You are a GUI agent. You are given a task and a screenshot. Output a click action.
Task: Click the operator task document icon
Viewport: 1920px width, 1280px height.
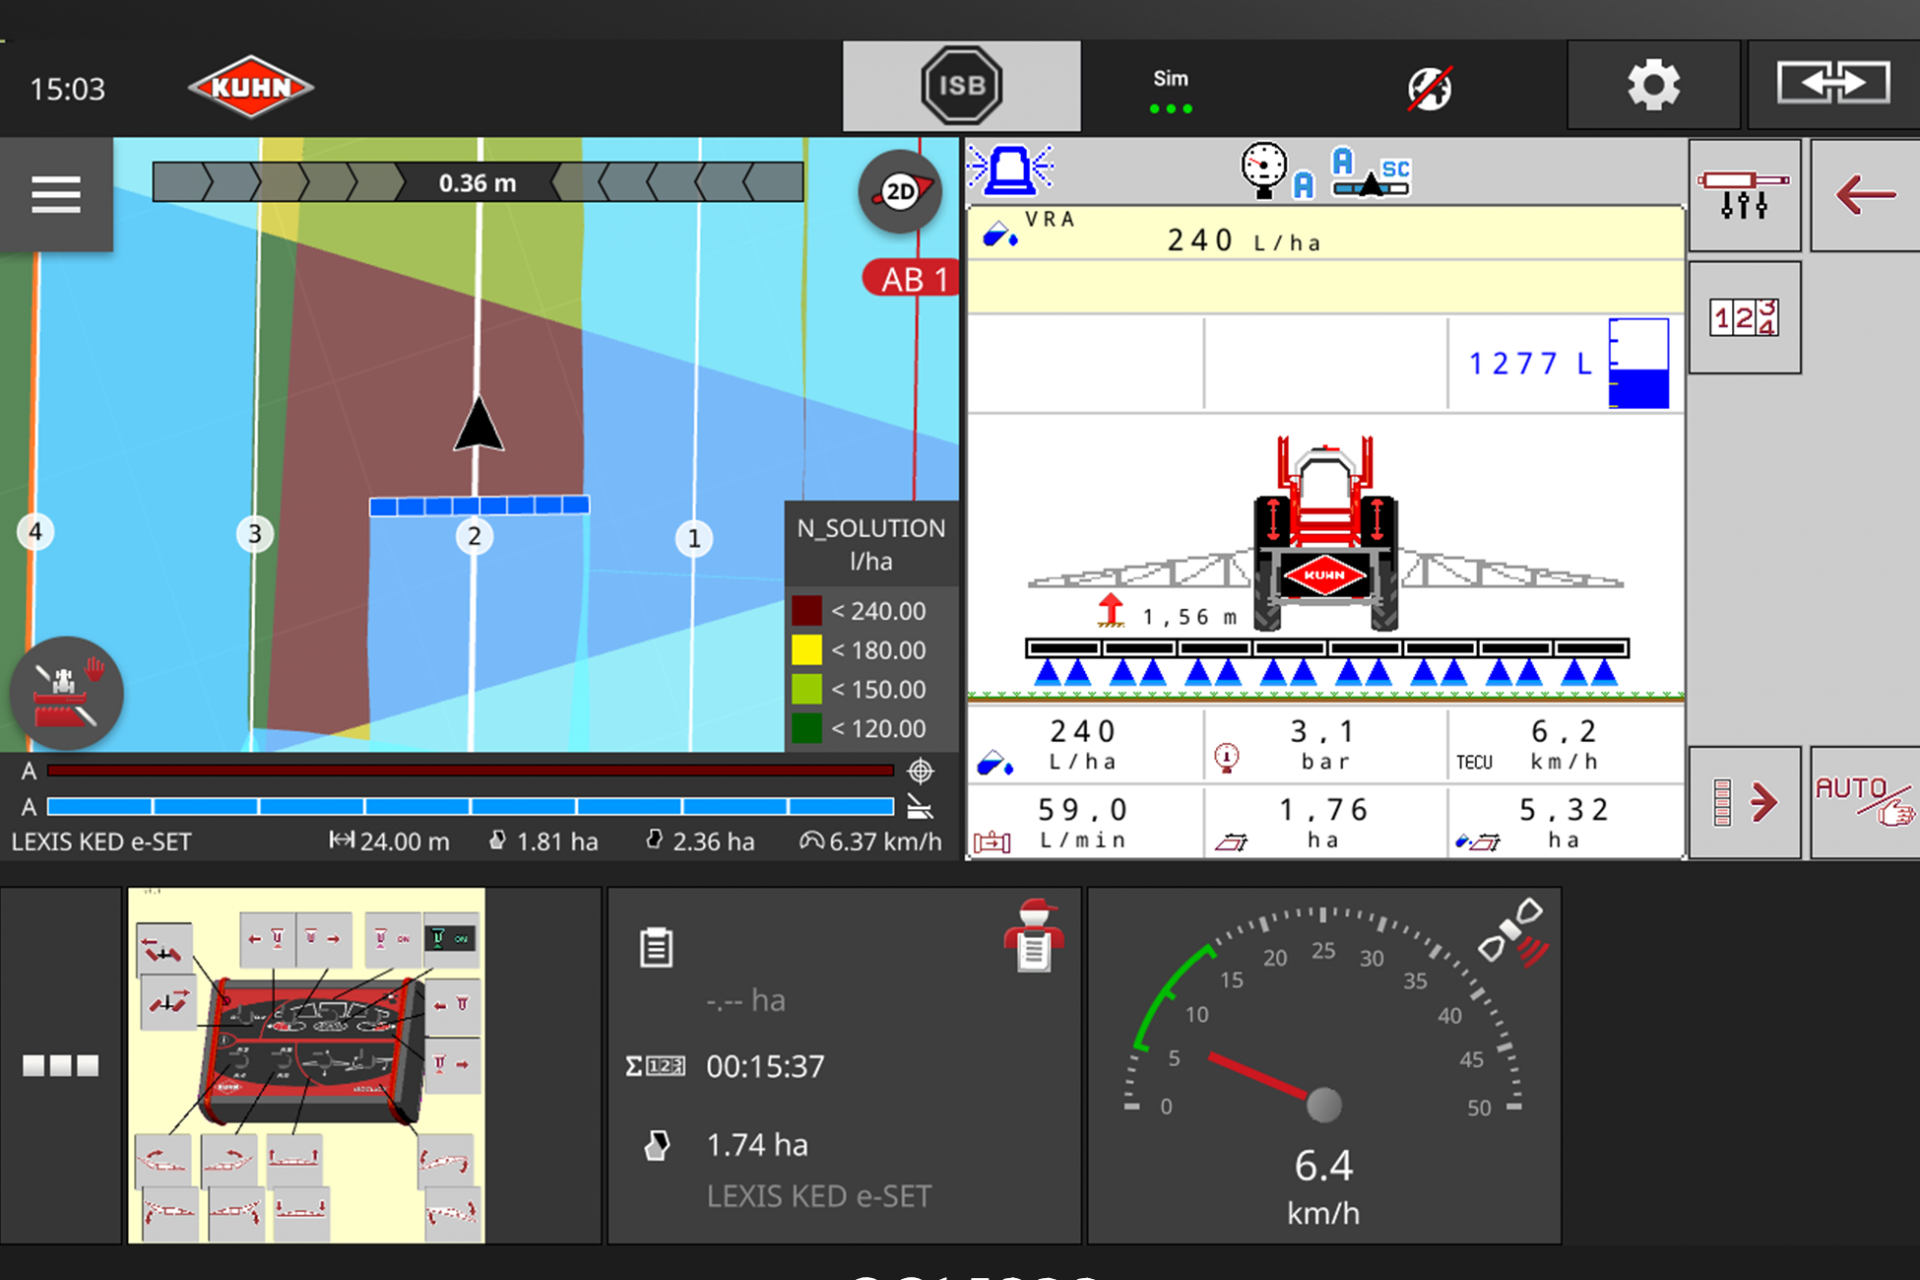pyautogui.click(x=1034, y=936)
